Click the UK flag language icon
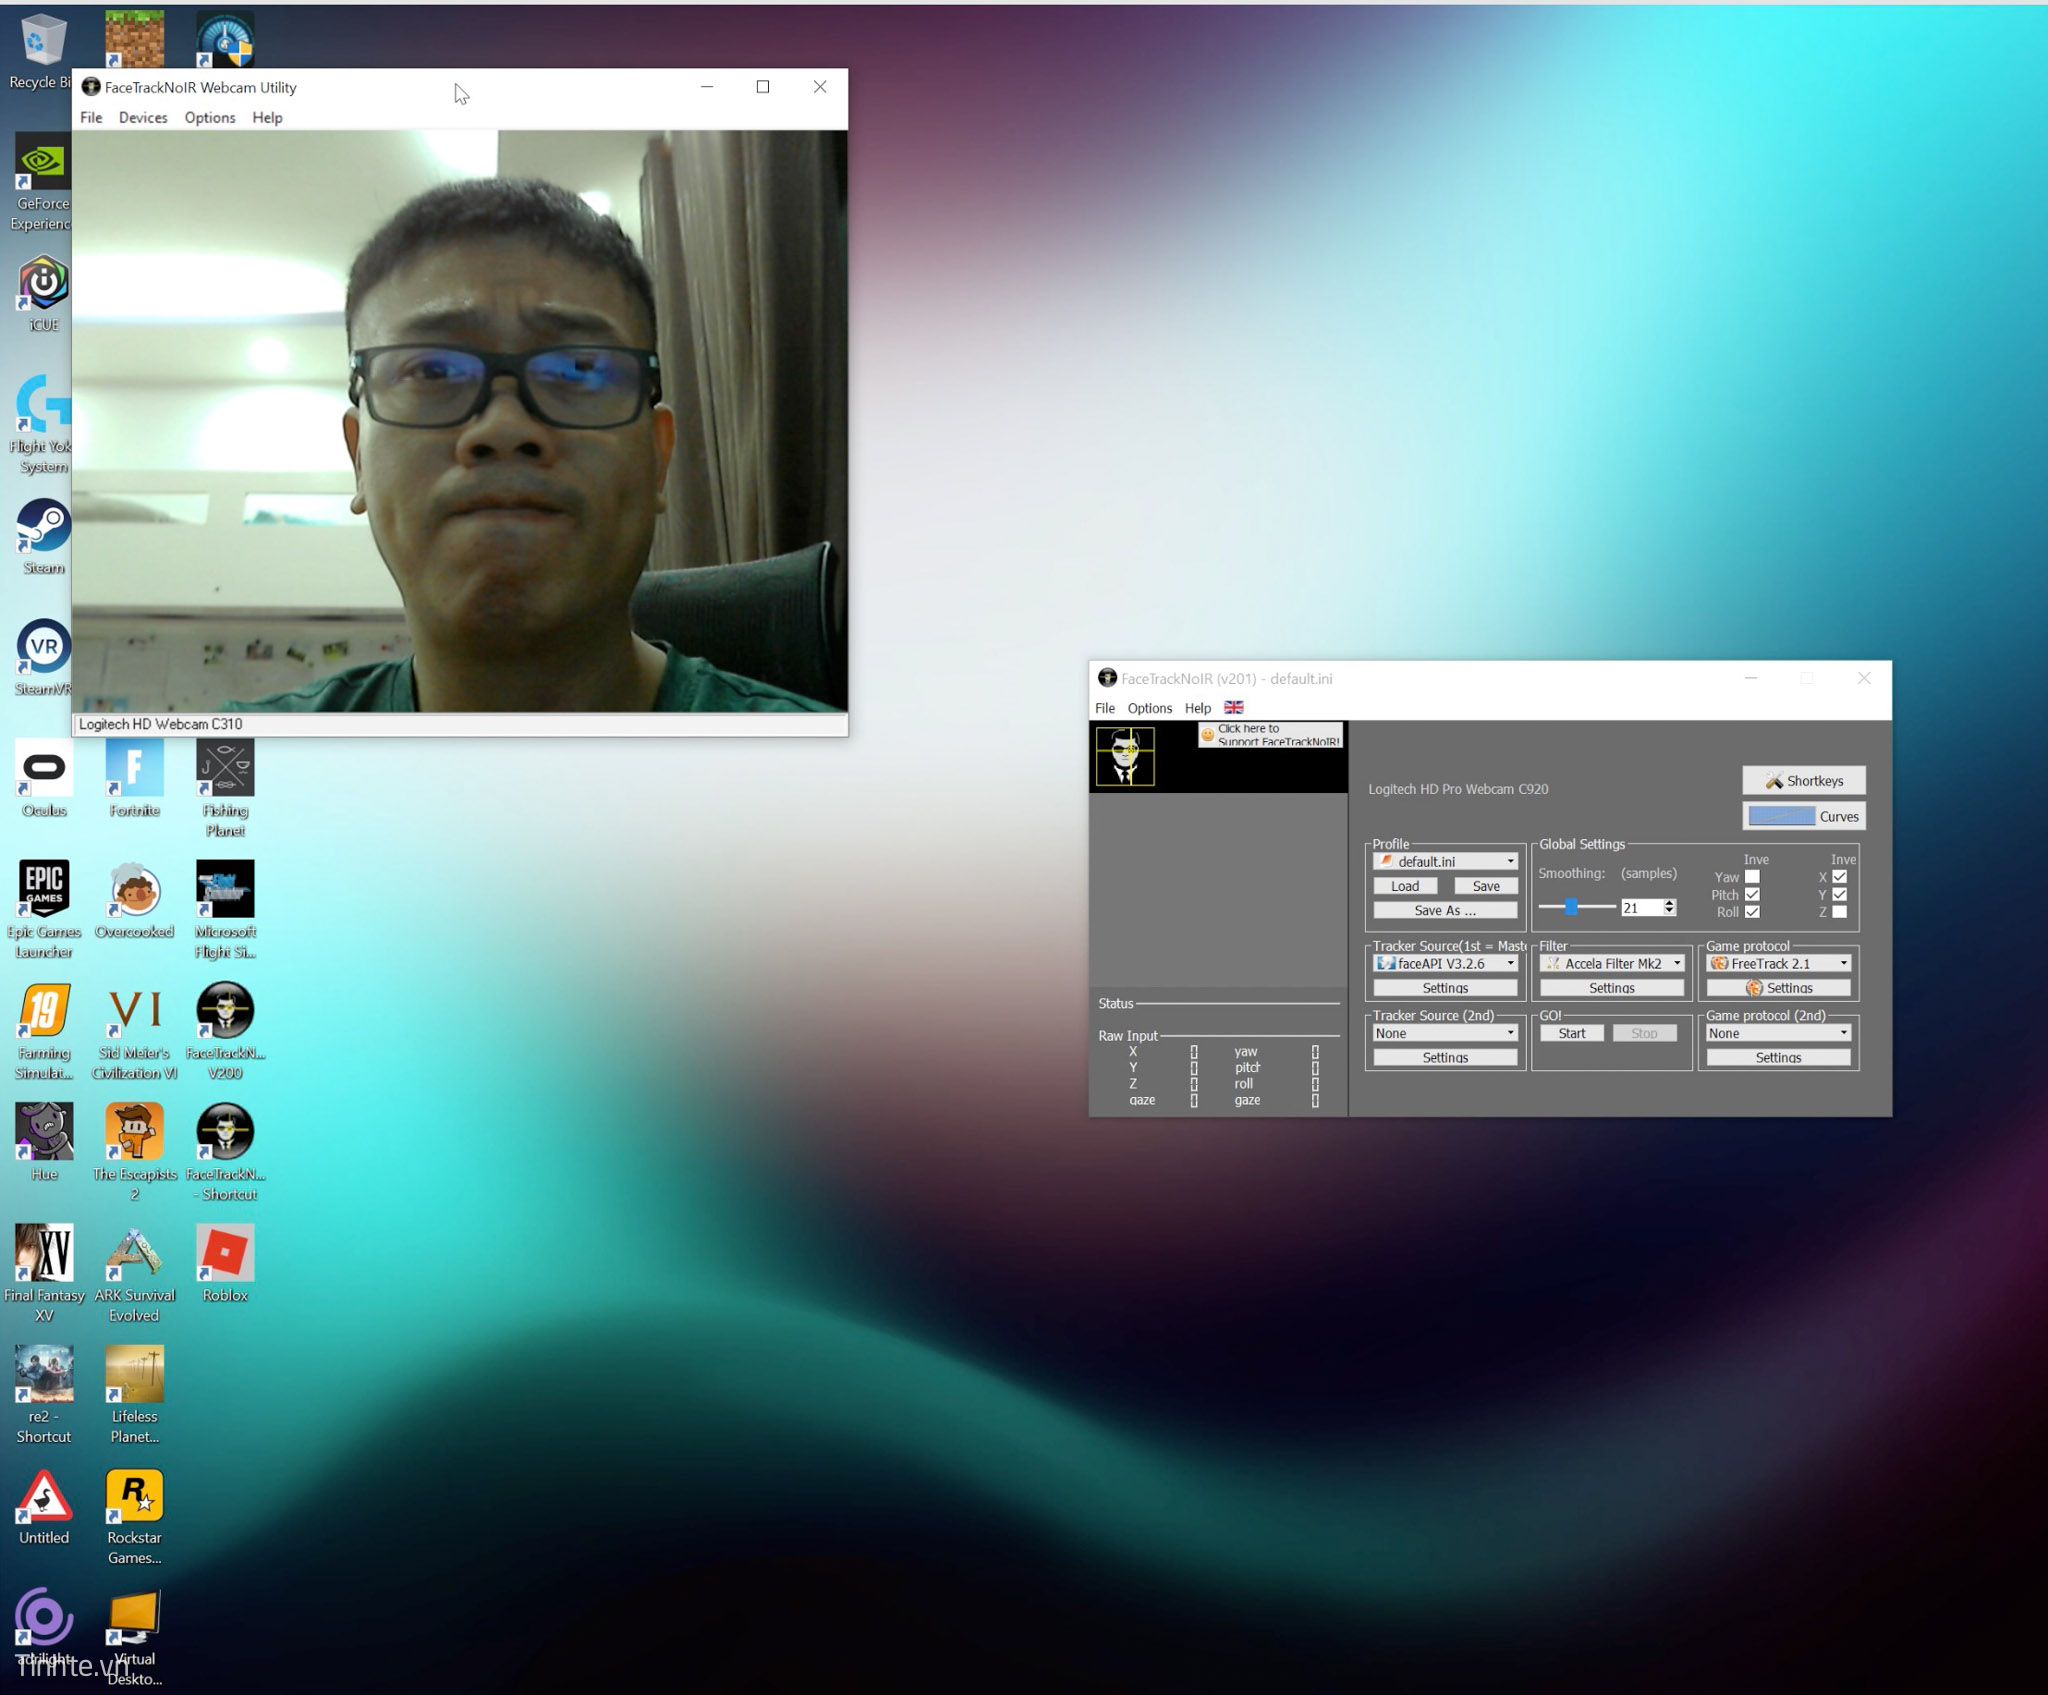Image resolution: width=2048 pixels, height=1695 pixels. pyautogui.click(x=1234, y=706)
